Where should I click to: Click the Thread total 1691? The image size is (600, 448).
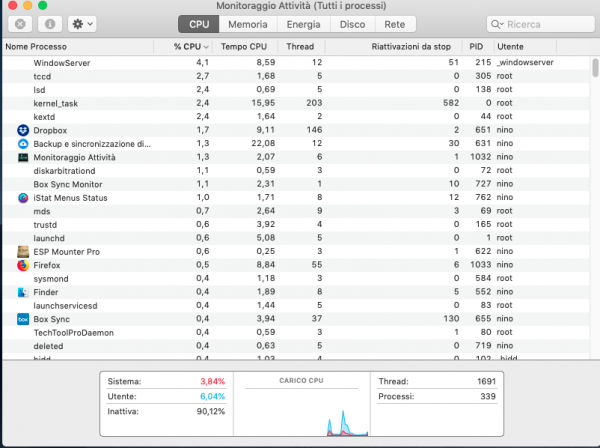[x=486, y=381]
